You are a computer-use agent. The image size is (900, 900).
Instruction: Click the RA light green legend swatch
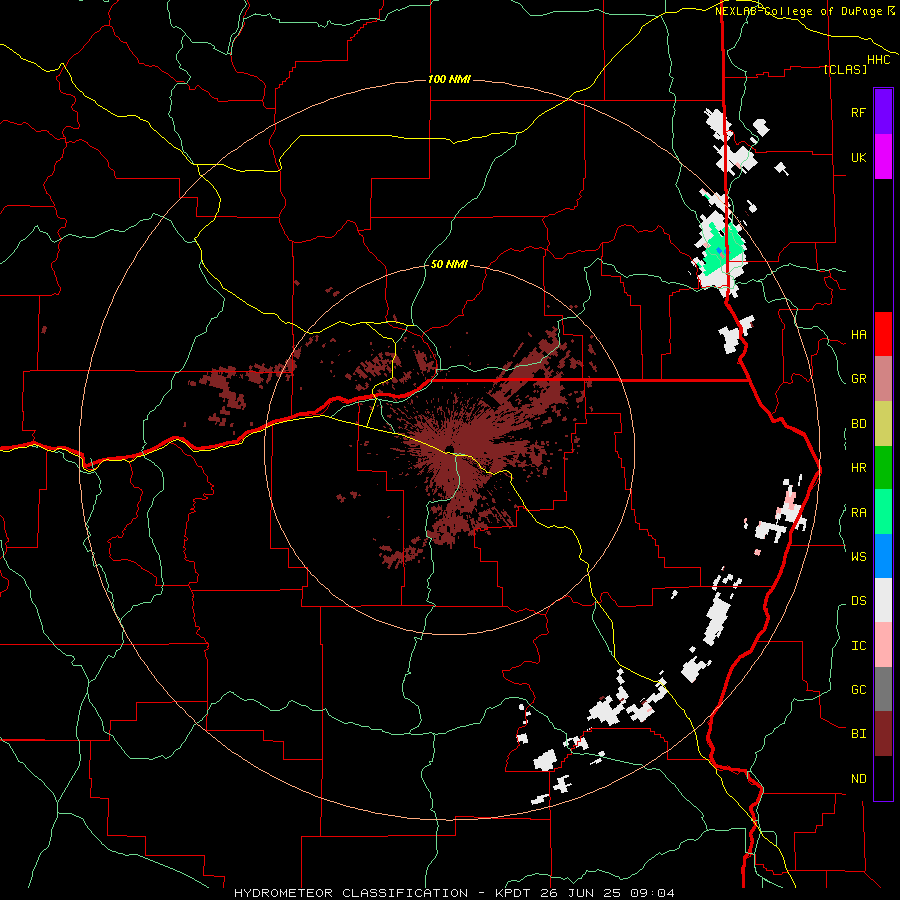(x=883, y=512)
